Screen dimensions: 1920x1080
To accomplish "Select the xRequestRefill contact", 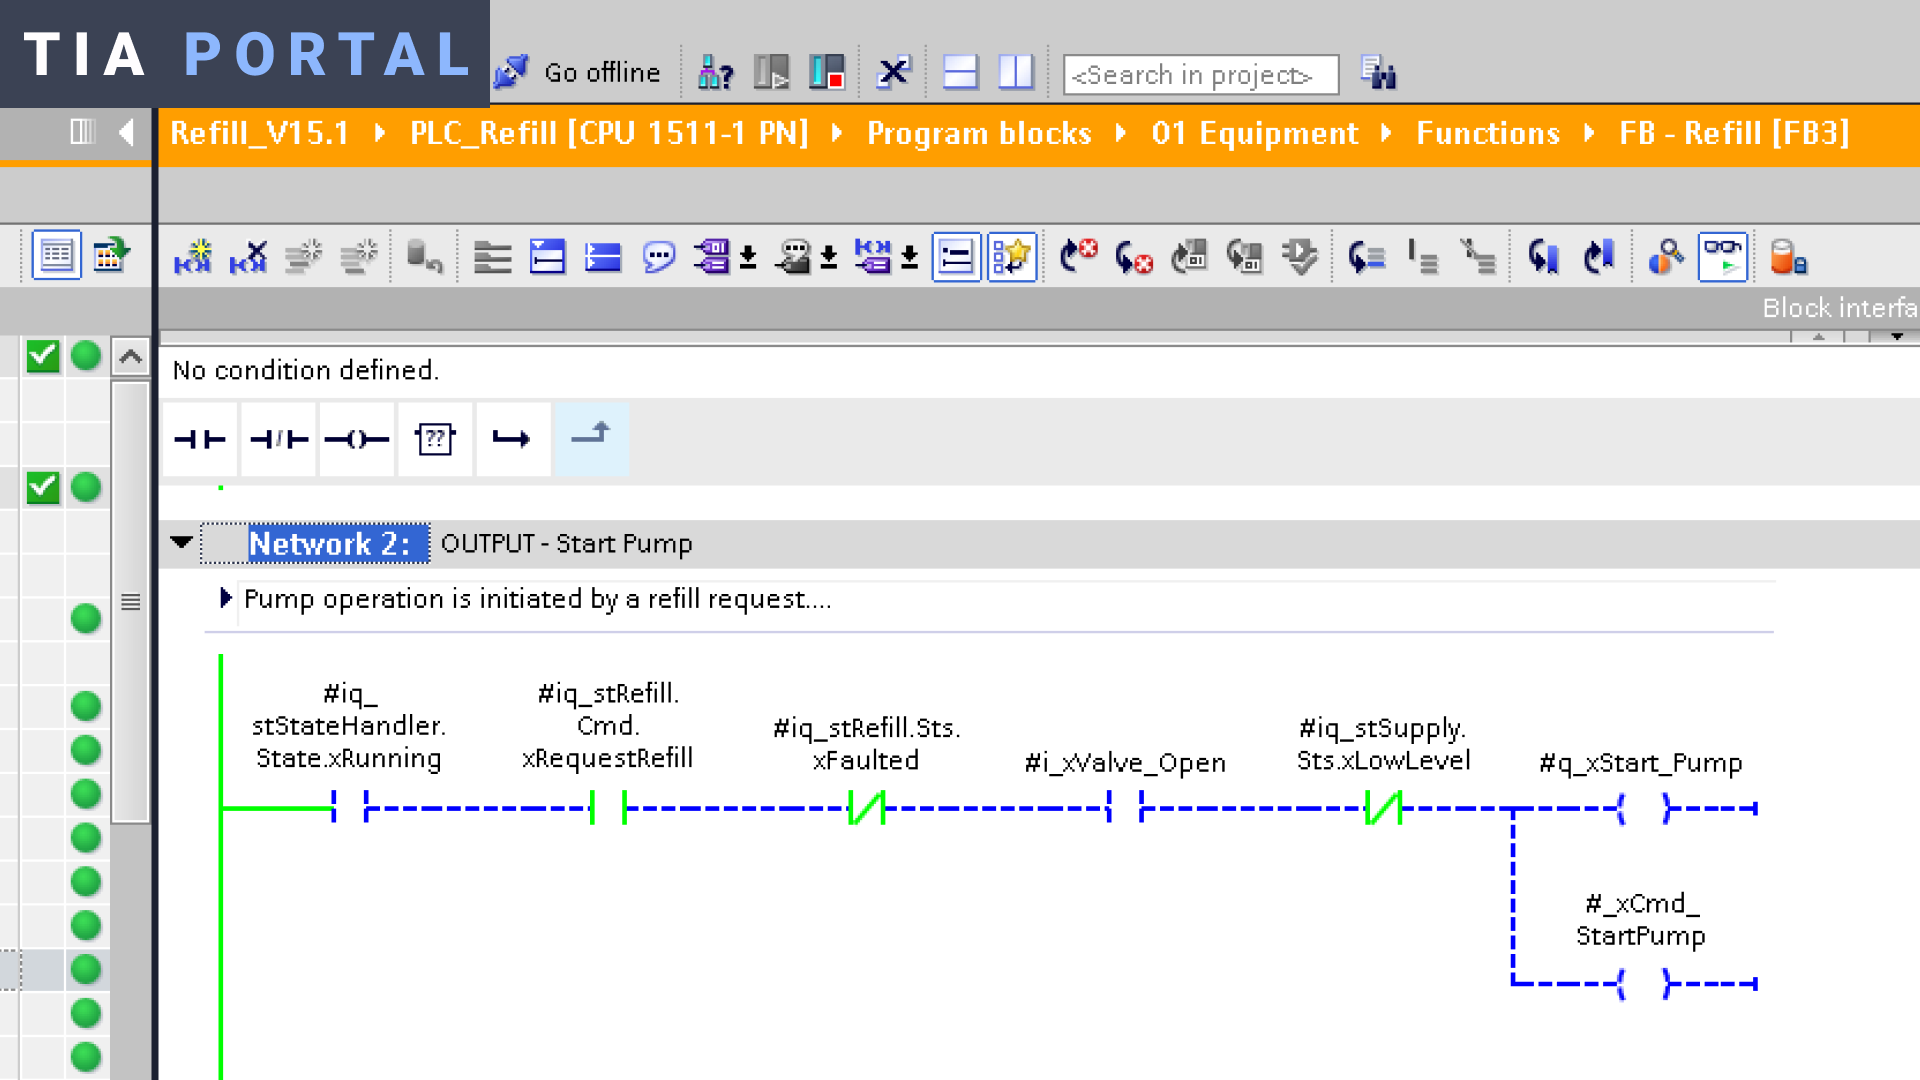I will 608,807.
